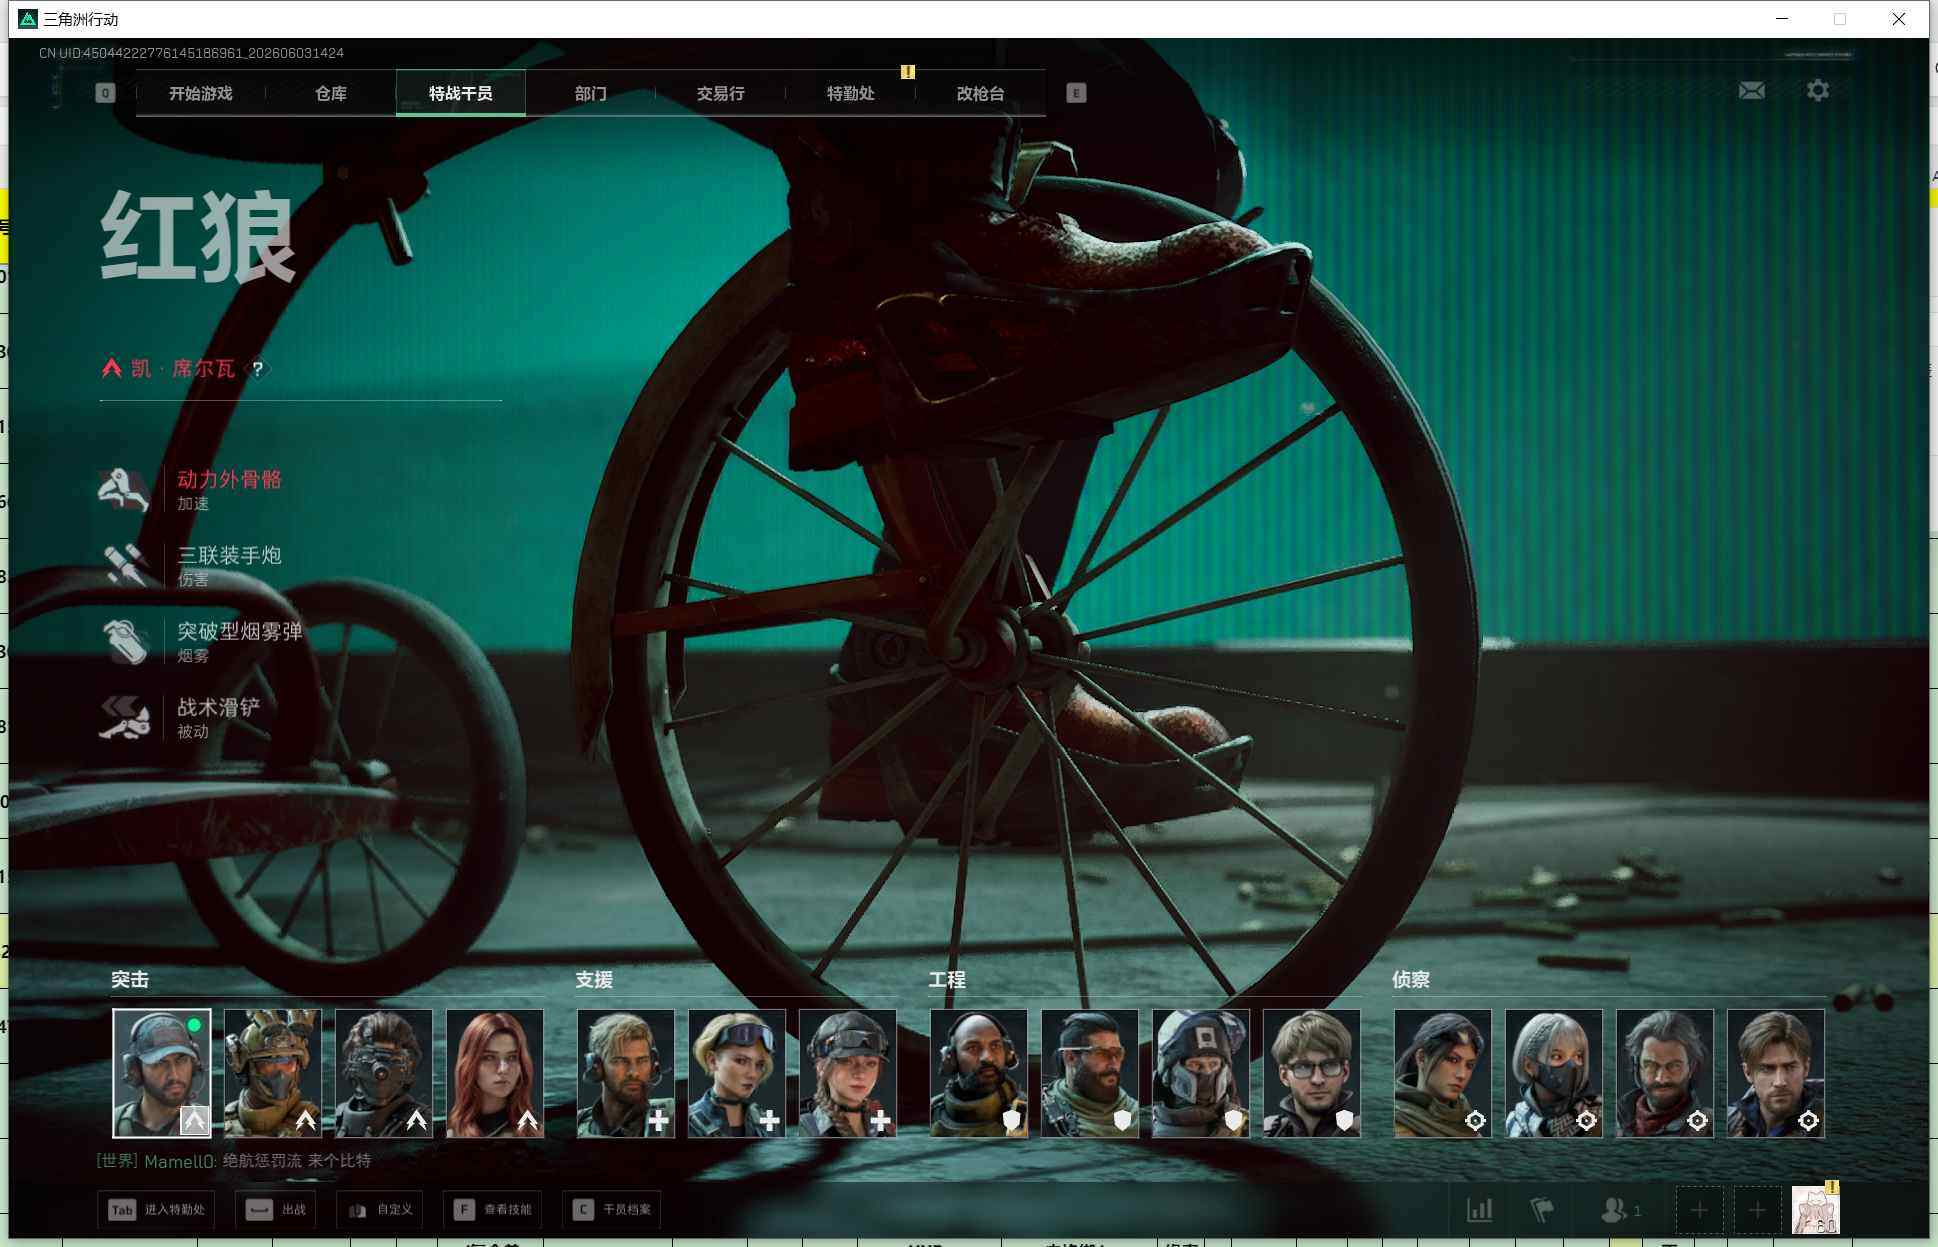Open the 改枪台 tab
This screenshot has height=1247, width=1938.
click(981, 93)
